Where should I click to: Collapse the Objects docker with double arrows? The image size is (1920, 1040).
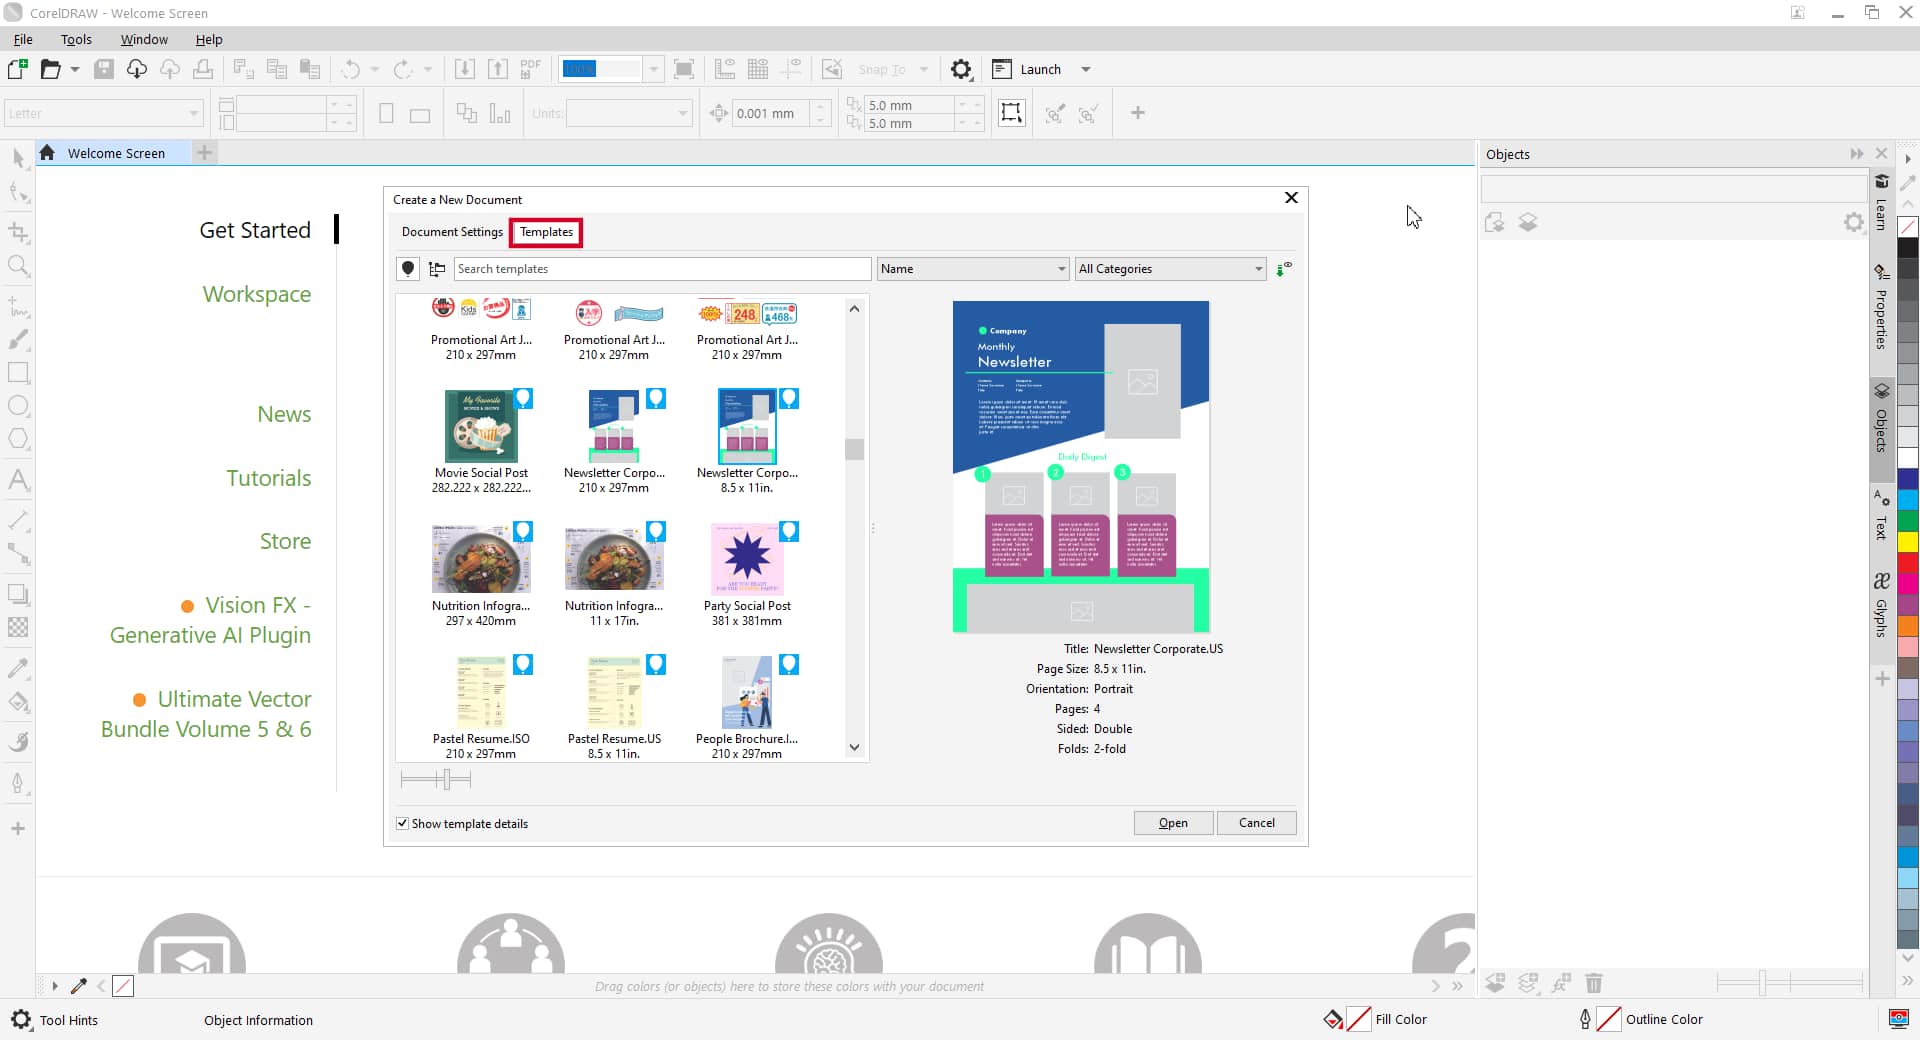tap(1857, 154)
